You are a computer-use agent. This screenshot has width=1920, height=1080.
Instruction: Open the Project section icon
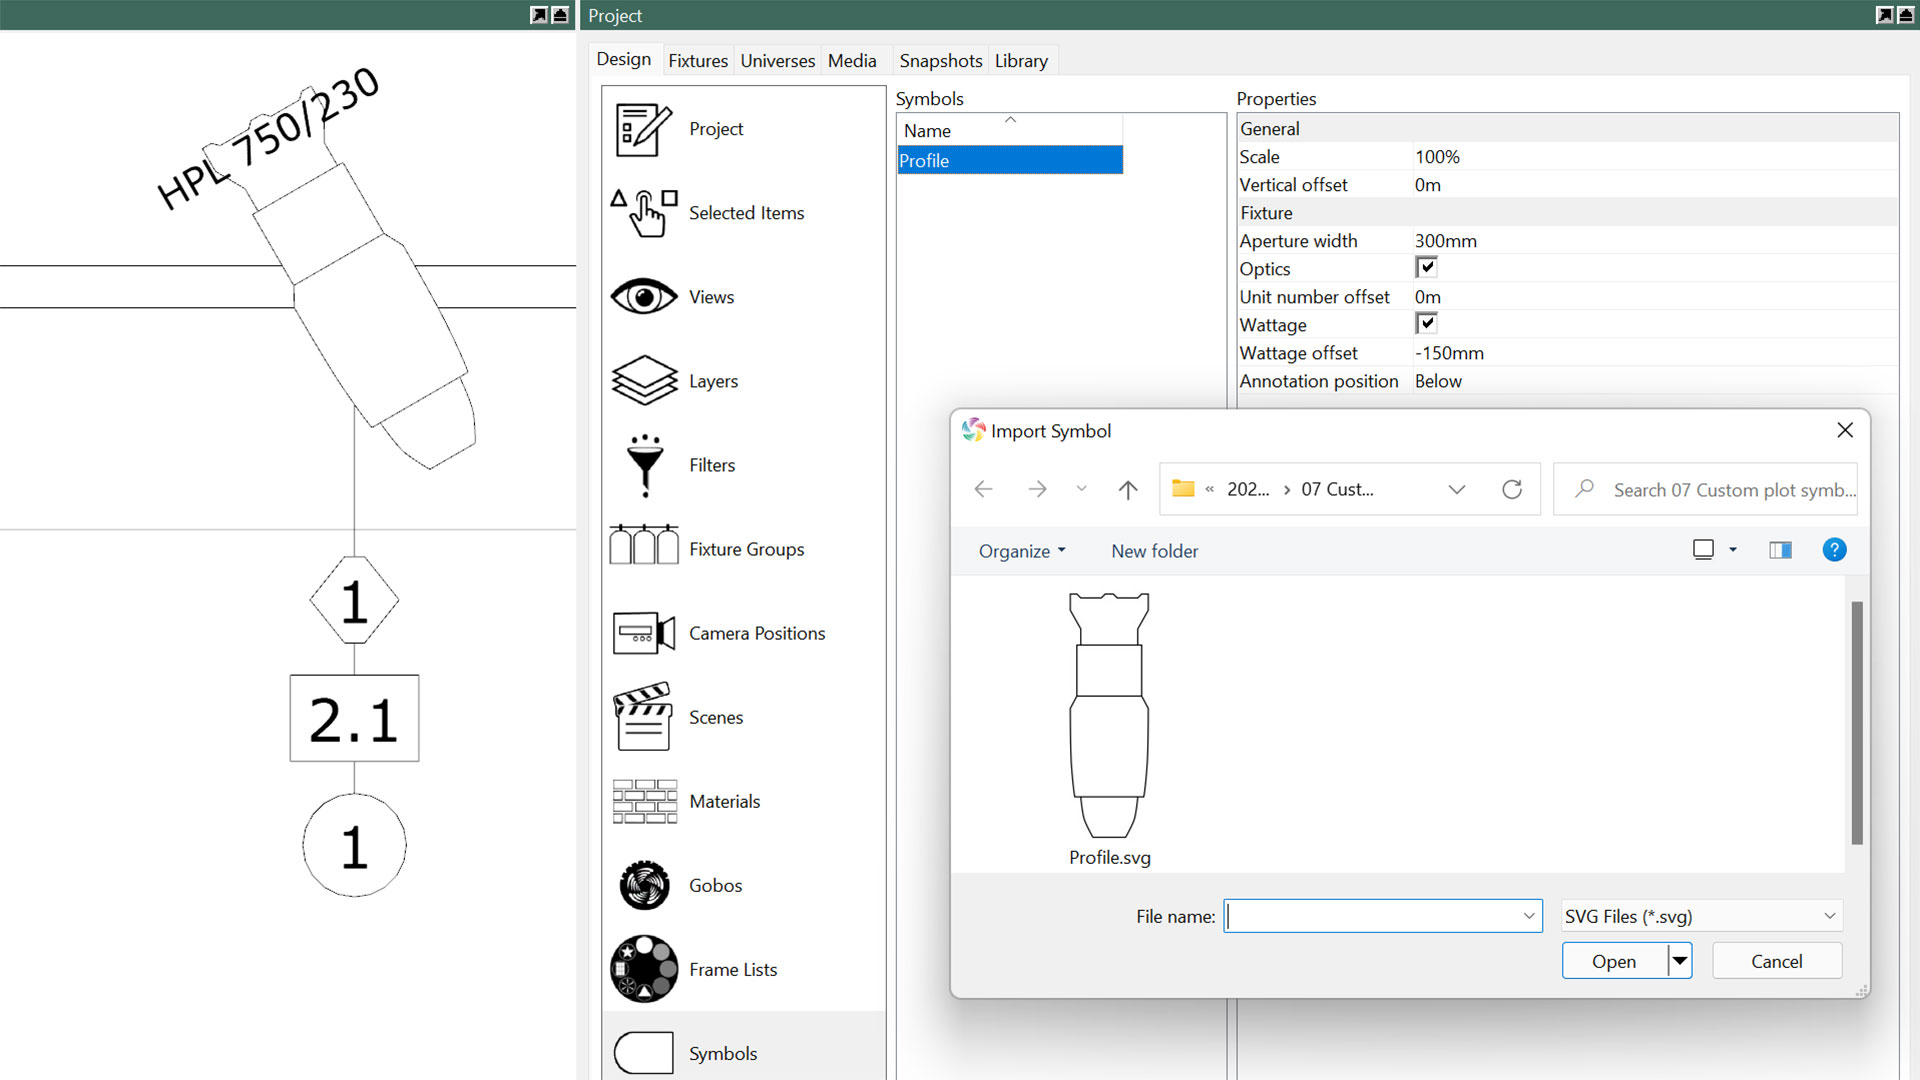coord(643,130)
